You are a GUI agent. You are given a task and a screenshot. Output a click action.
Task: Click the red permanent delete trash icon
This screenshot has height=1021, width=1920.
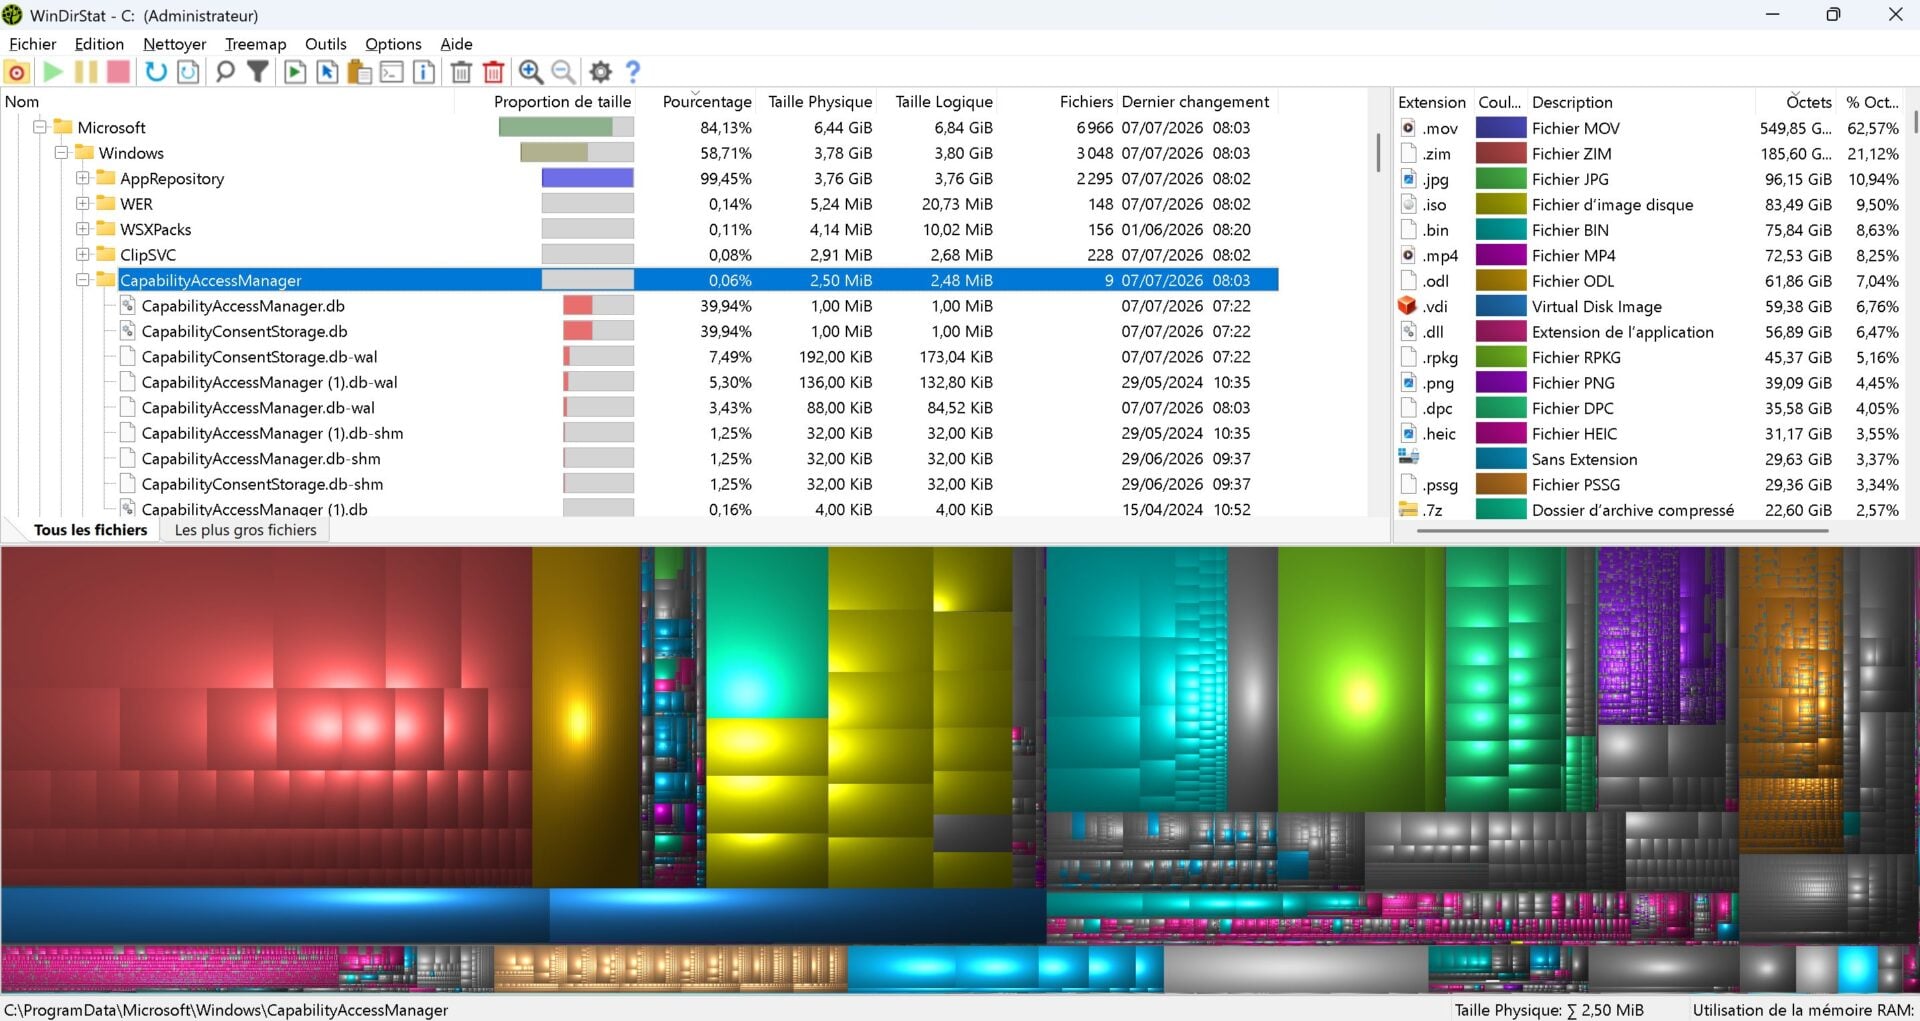point(493,72)
